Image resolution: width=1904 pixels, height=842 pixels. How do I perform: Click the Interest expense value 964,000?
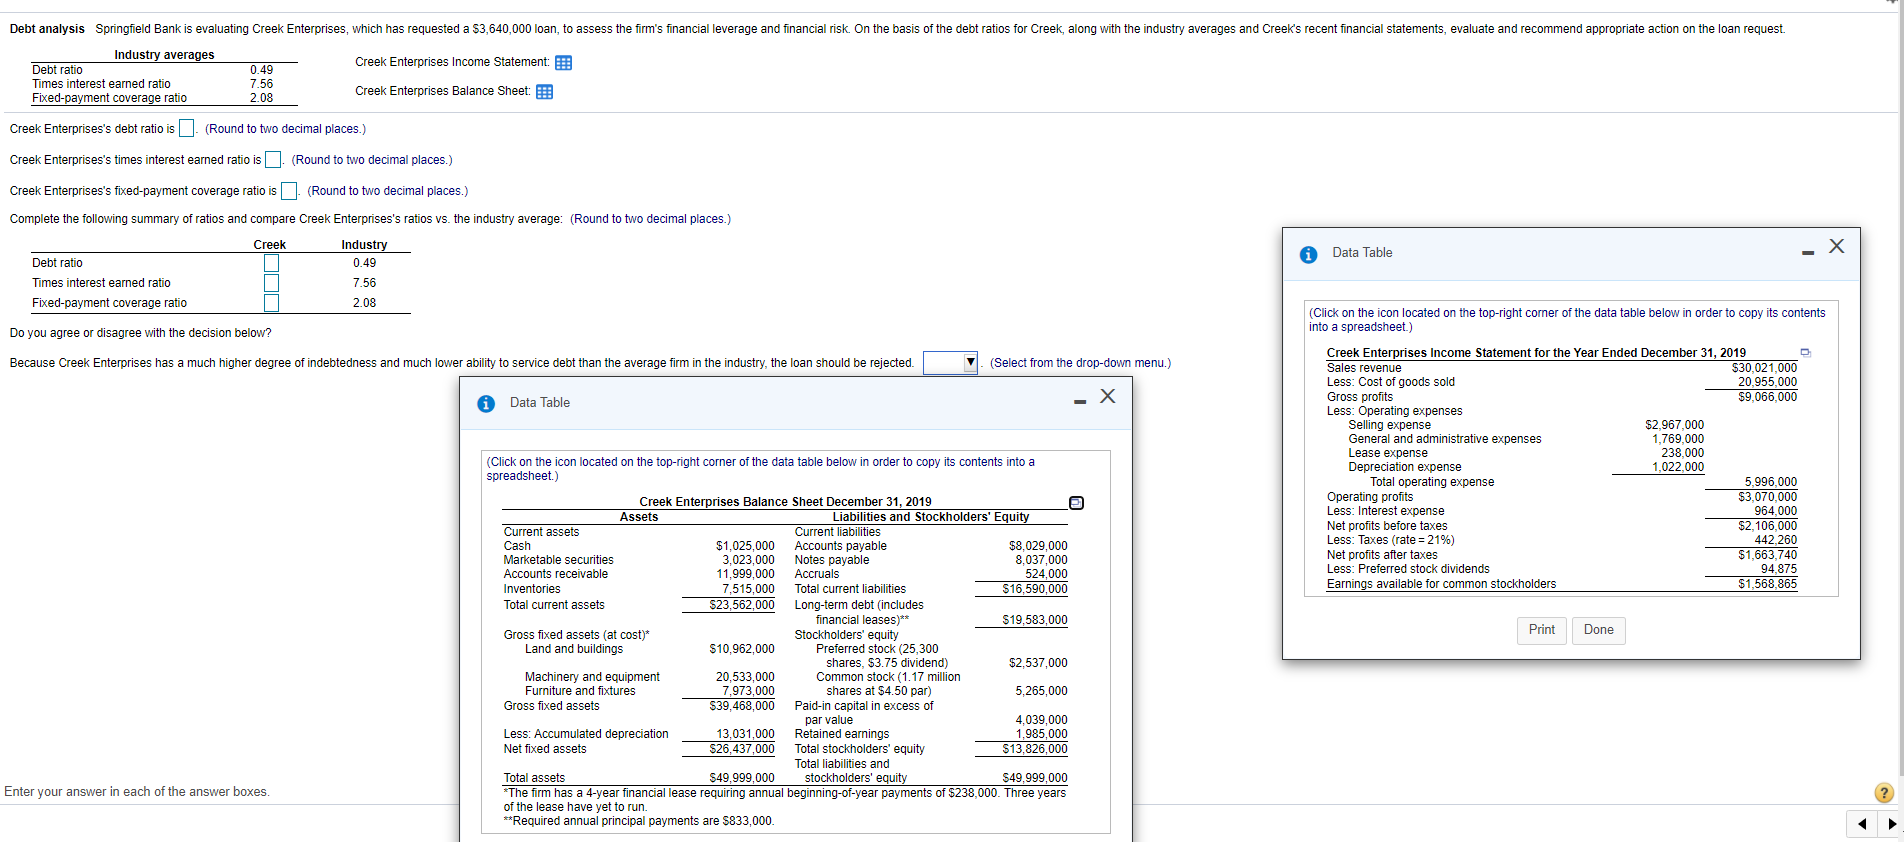tap(1775, 511)
